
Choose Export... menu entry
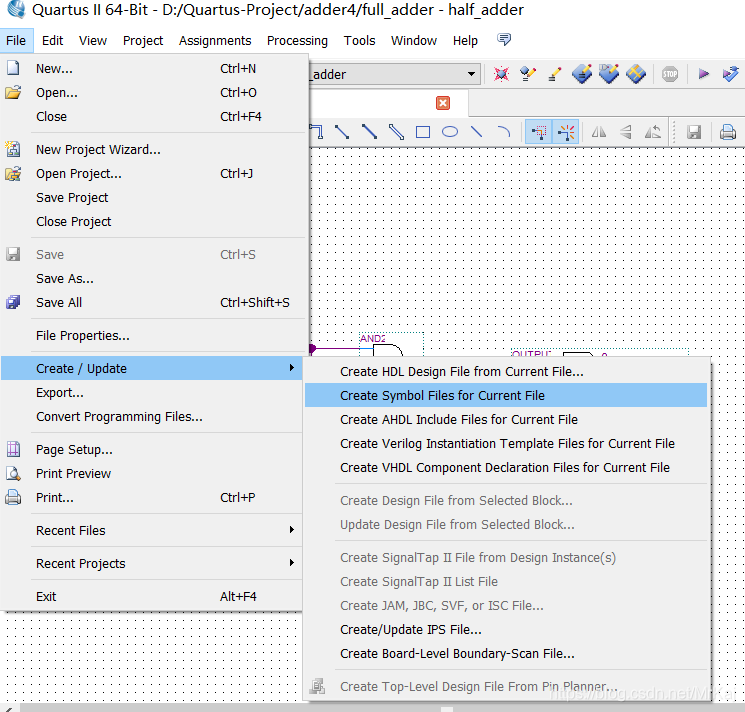tap(152, 392)
